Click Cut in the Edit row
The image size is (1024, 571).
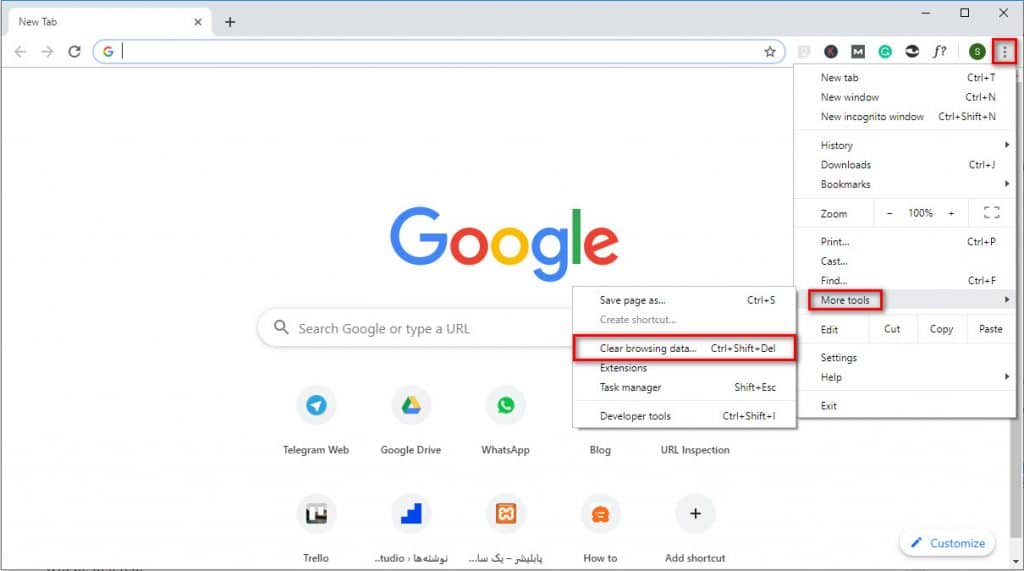pos(892,329)
